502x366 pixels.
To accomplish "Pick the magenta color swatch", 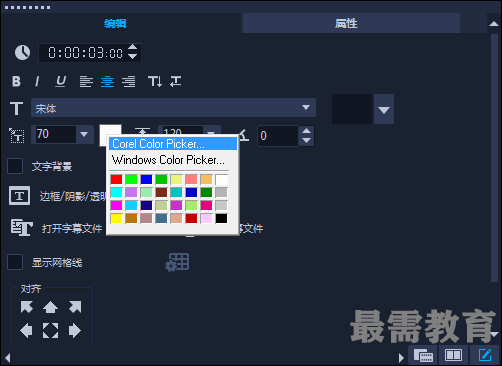I will tap(116, 205).
